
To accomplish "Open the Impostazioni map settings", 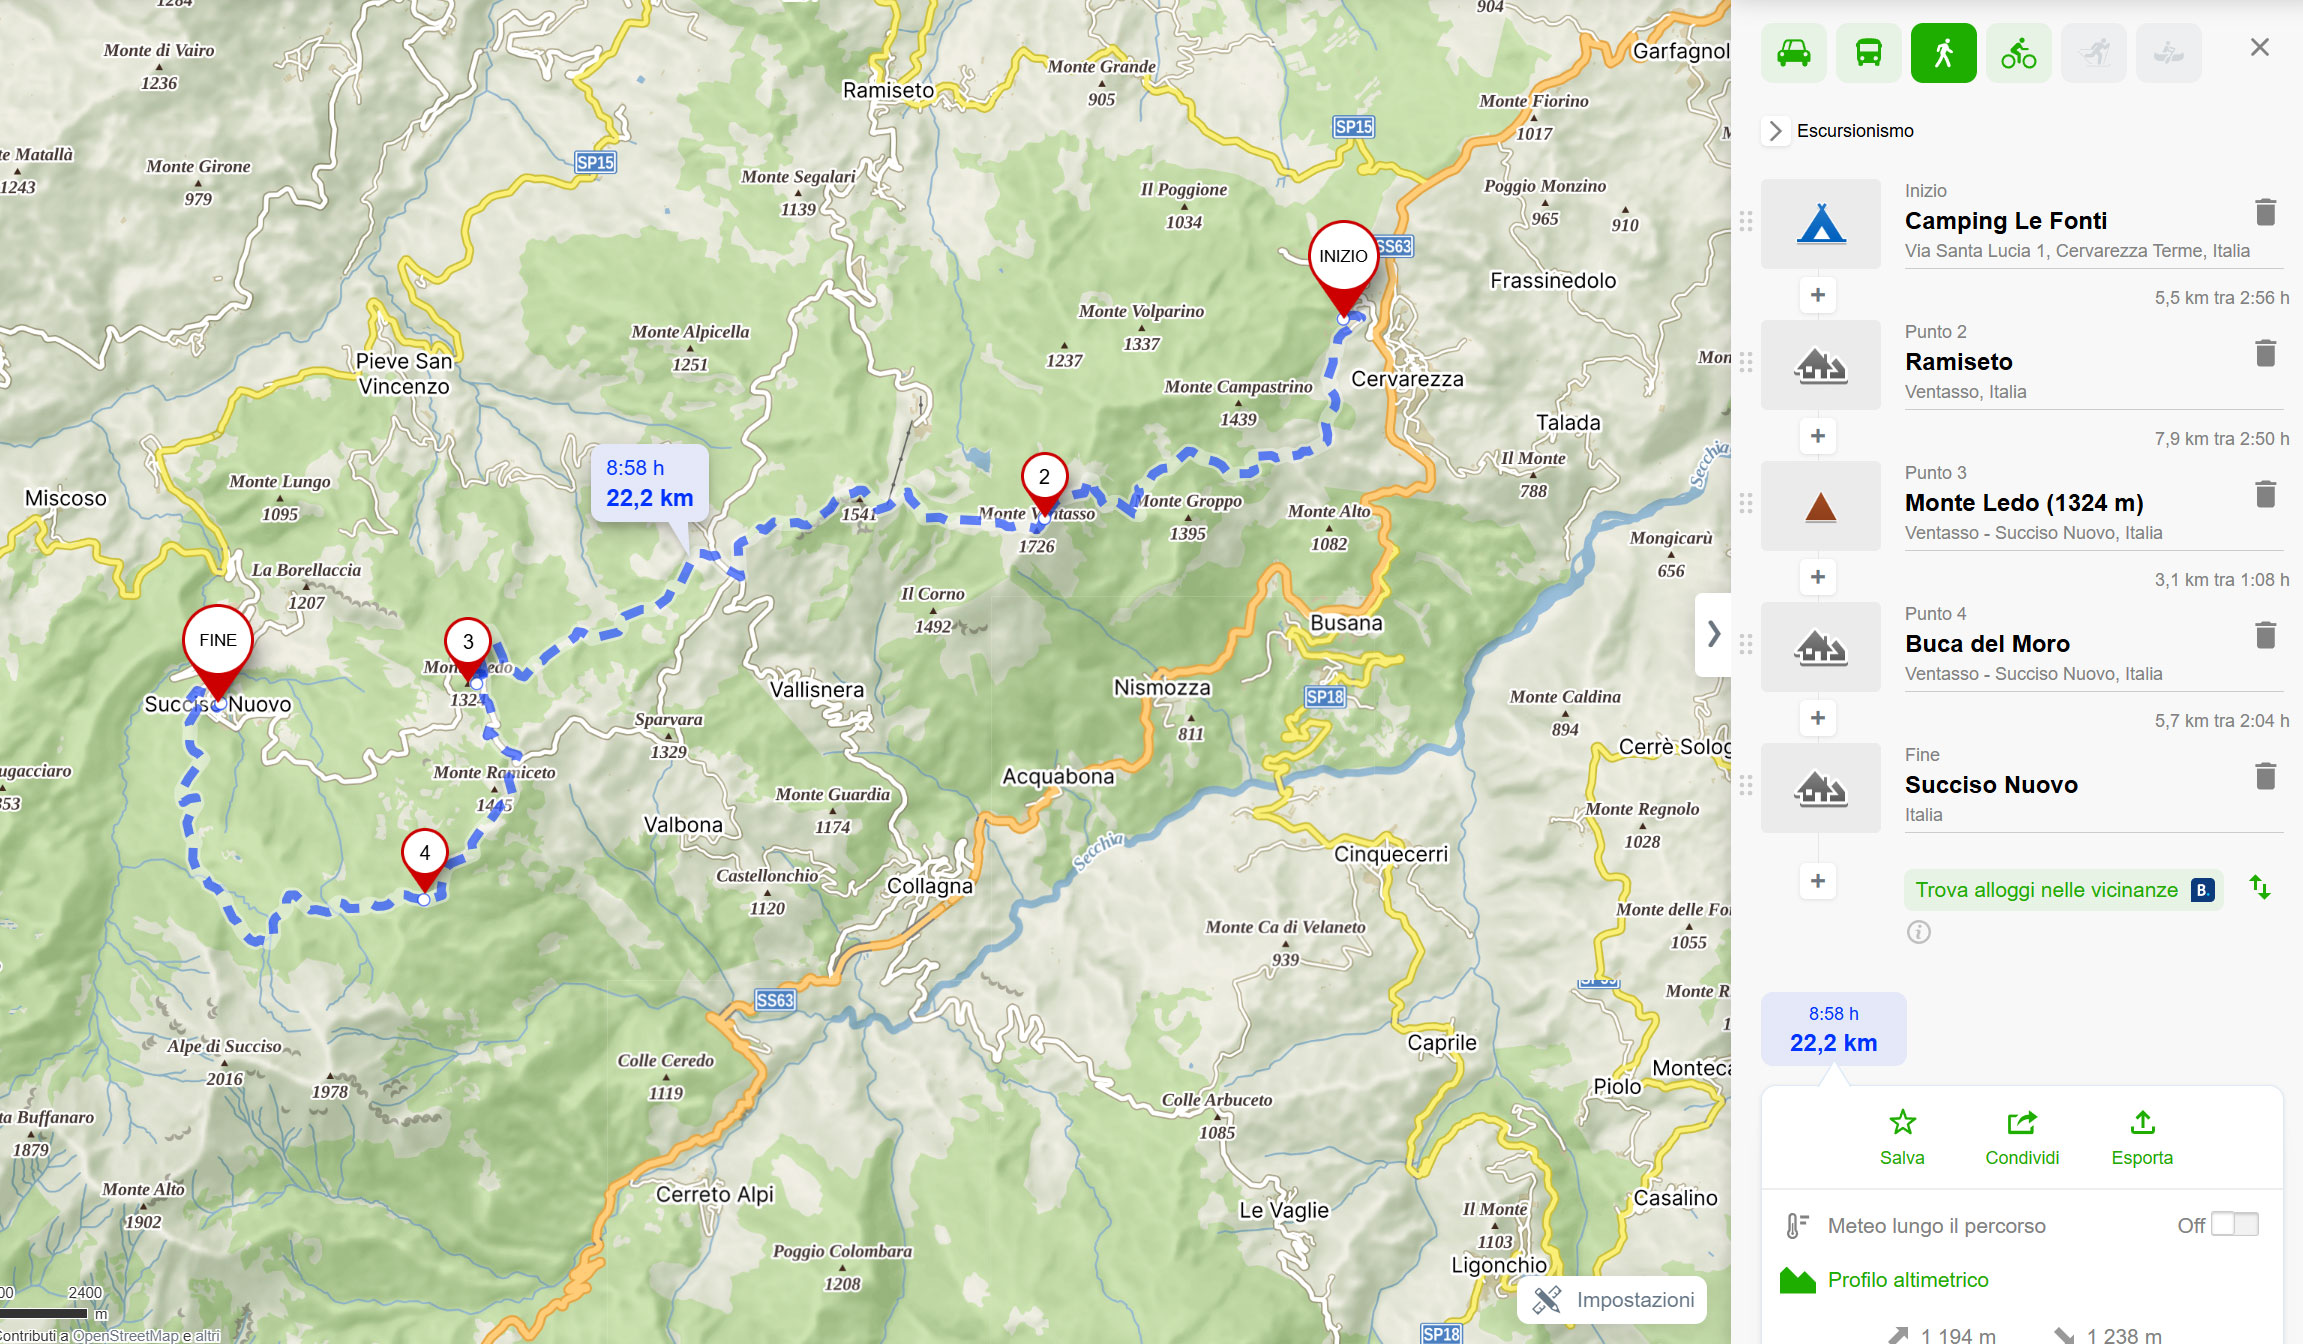I will click(1612, 1300).
